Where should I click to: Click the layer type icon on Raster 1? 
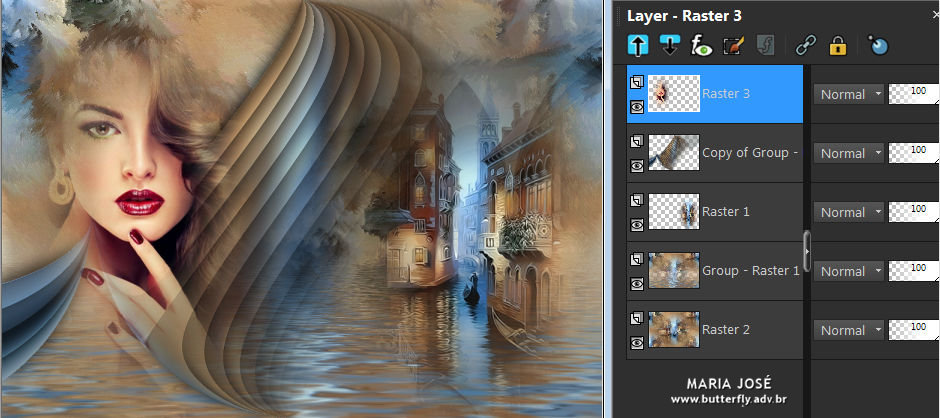coord(637,200)
